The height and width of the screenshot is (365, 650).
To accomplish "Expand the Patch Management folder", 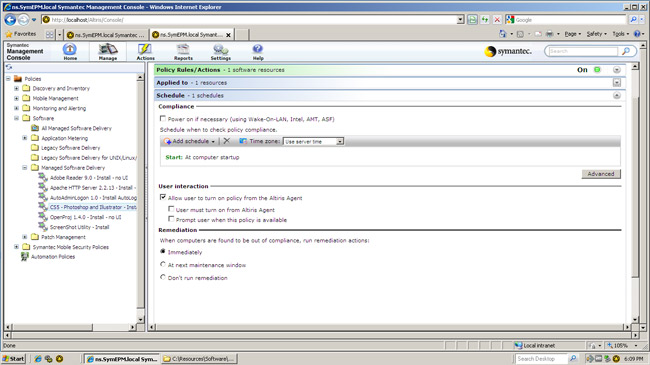I will click(24, 237).
